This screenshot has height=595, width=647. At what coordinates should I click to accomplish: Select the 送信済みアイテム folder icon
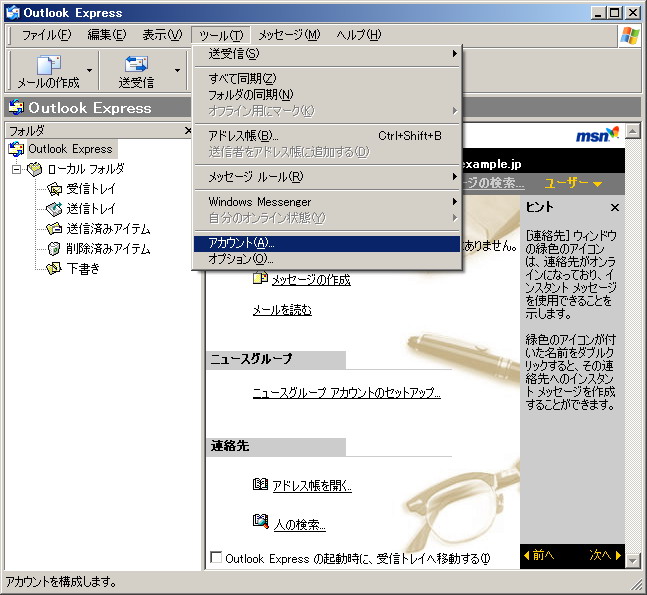(x=54, y=229)
